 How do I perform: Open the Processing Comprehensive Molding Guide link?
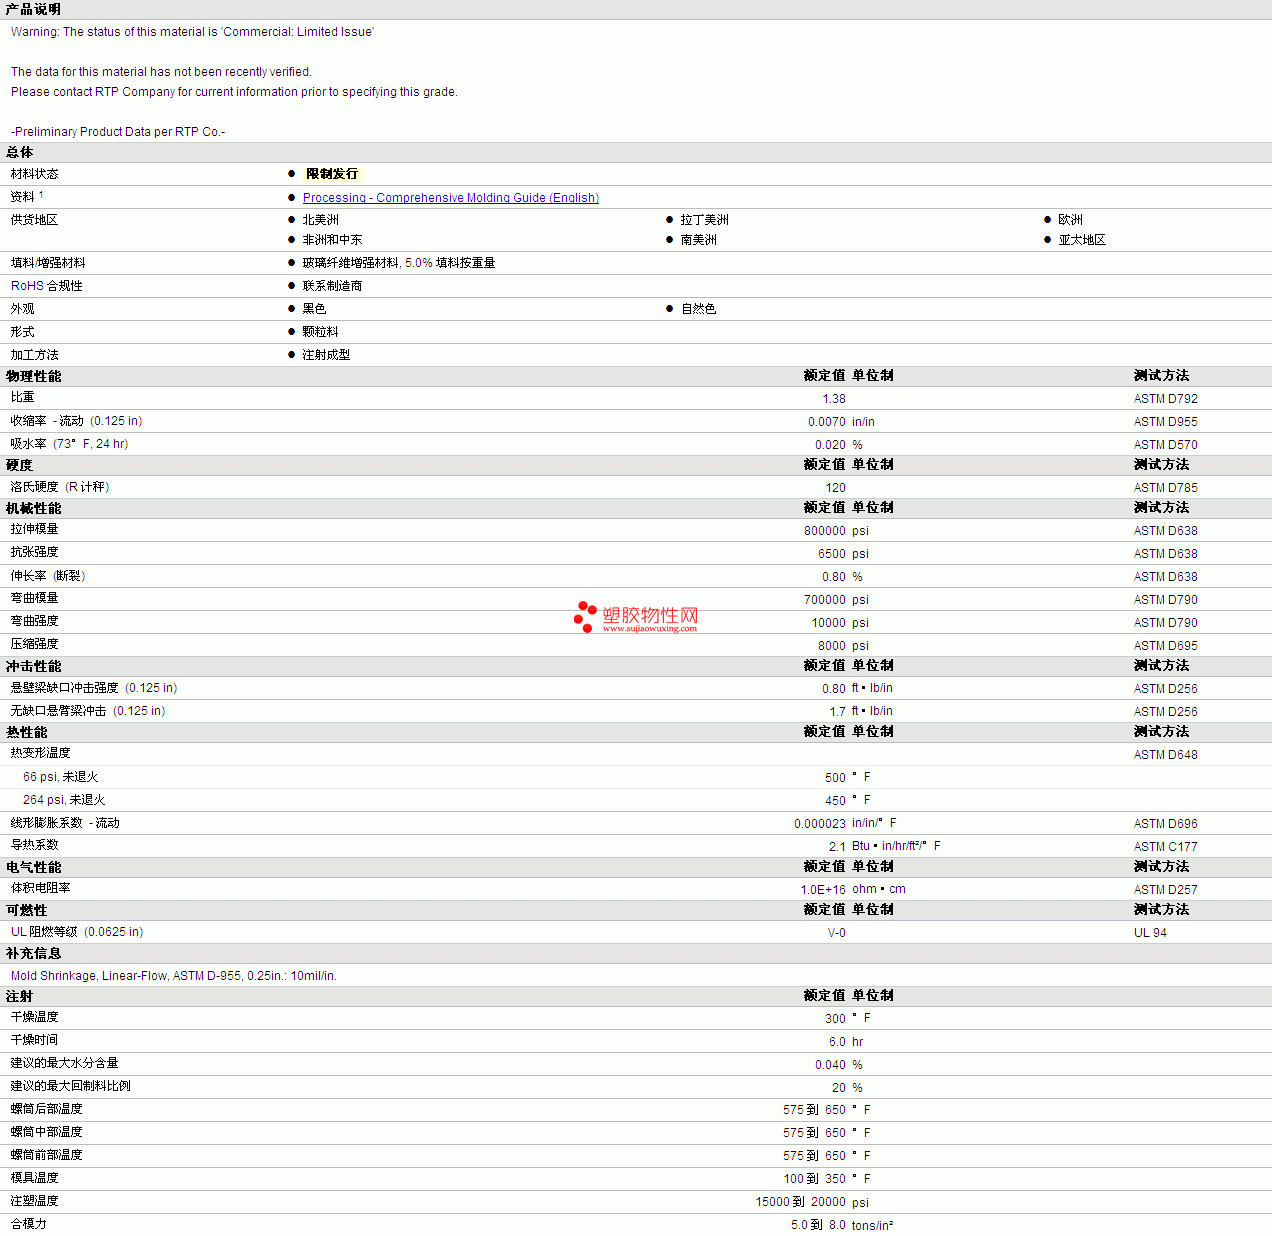point(451,198)
